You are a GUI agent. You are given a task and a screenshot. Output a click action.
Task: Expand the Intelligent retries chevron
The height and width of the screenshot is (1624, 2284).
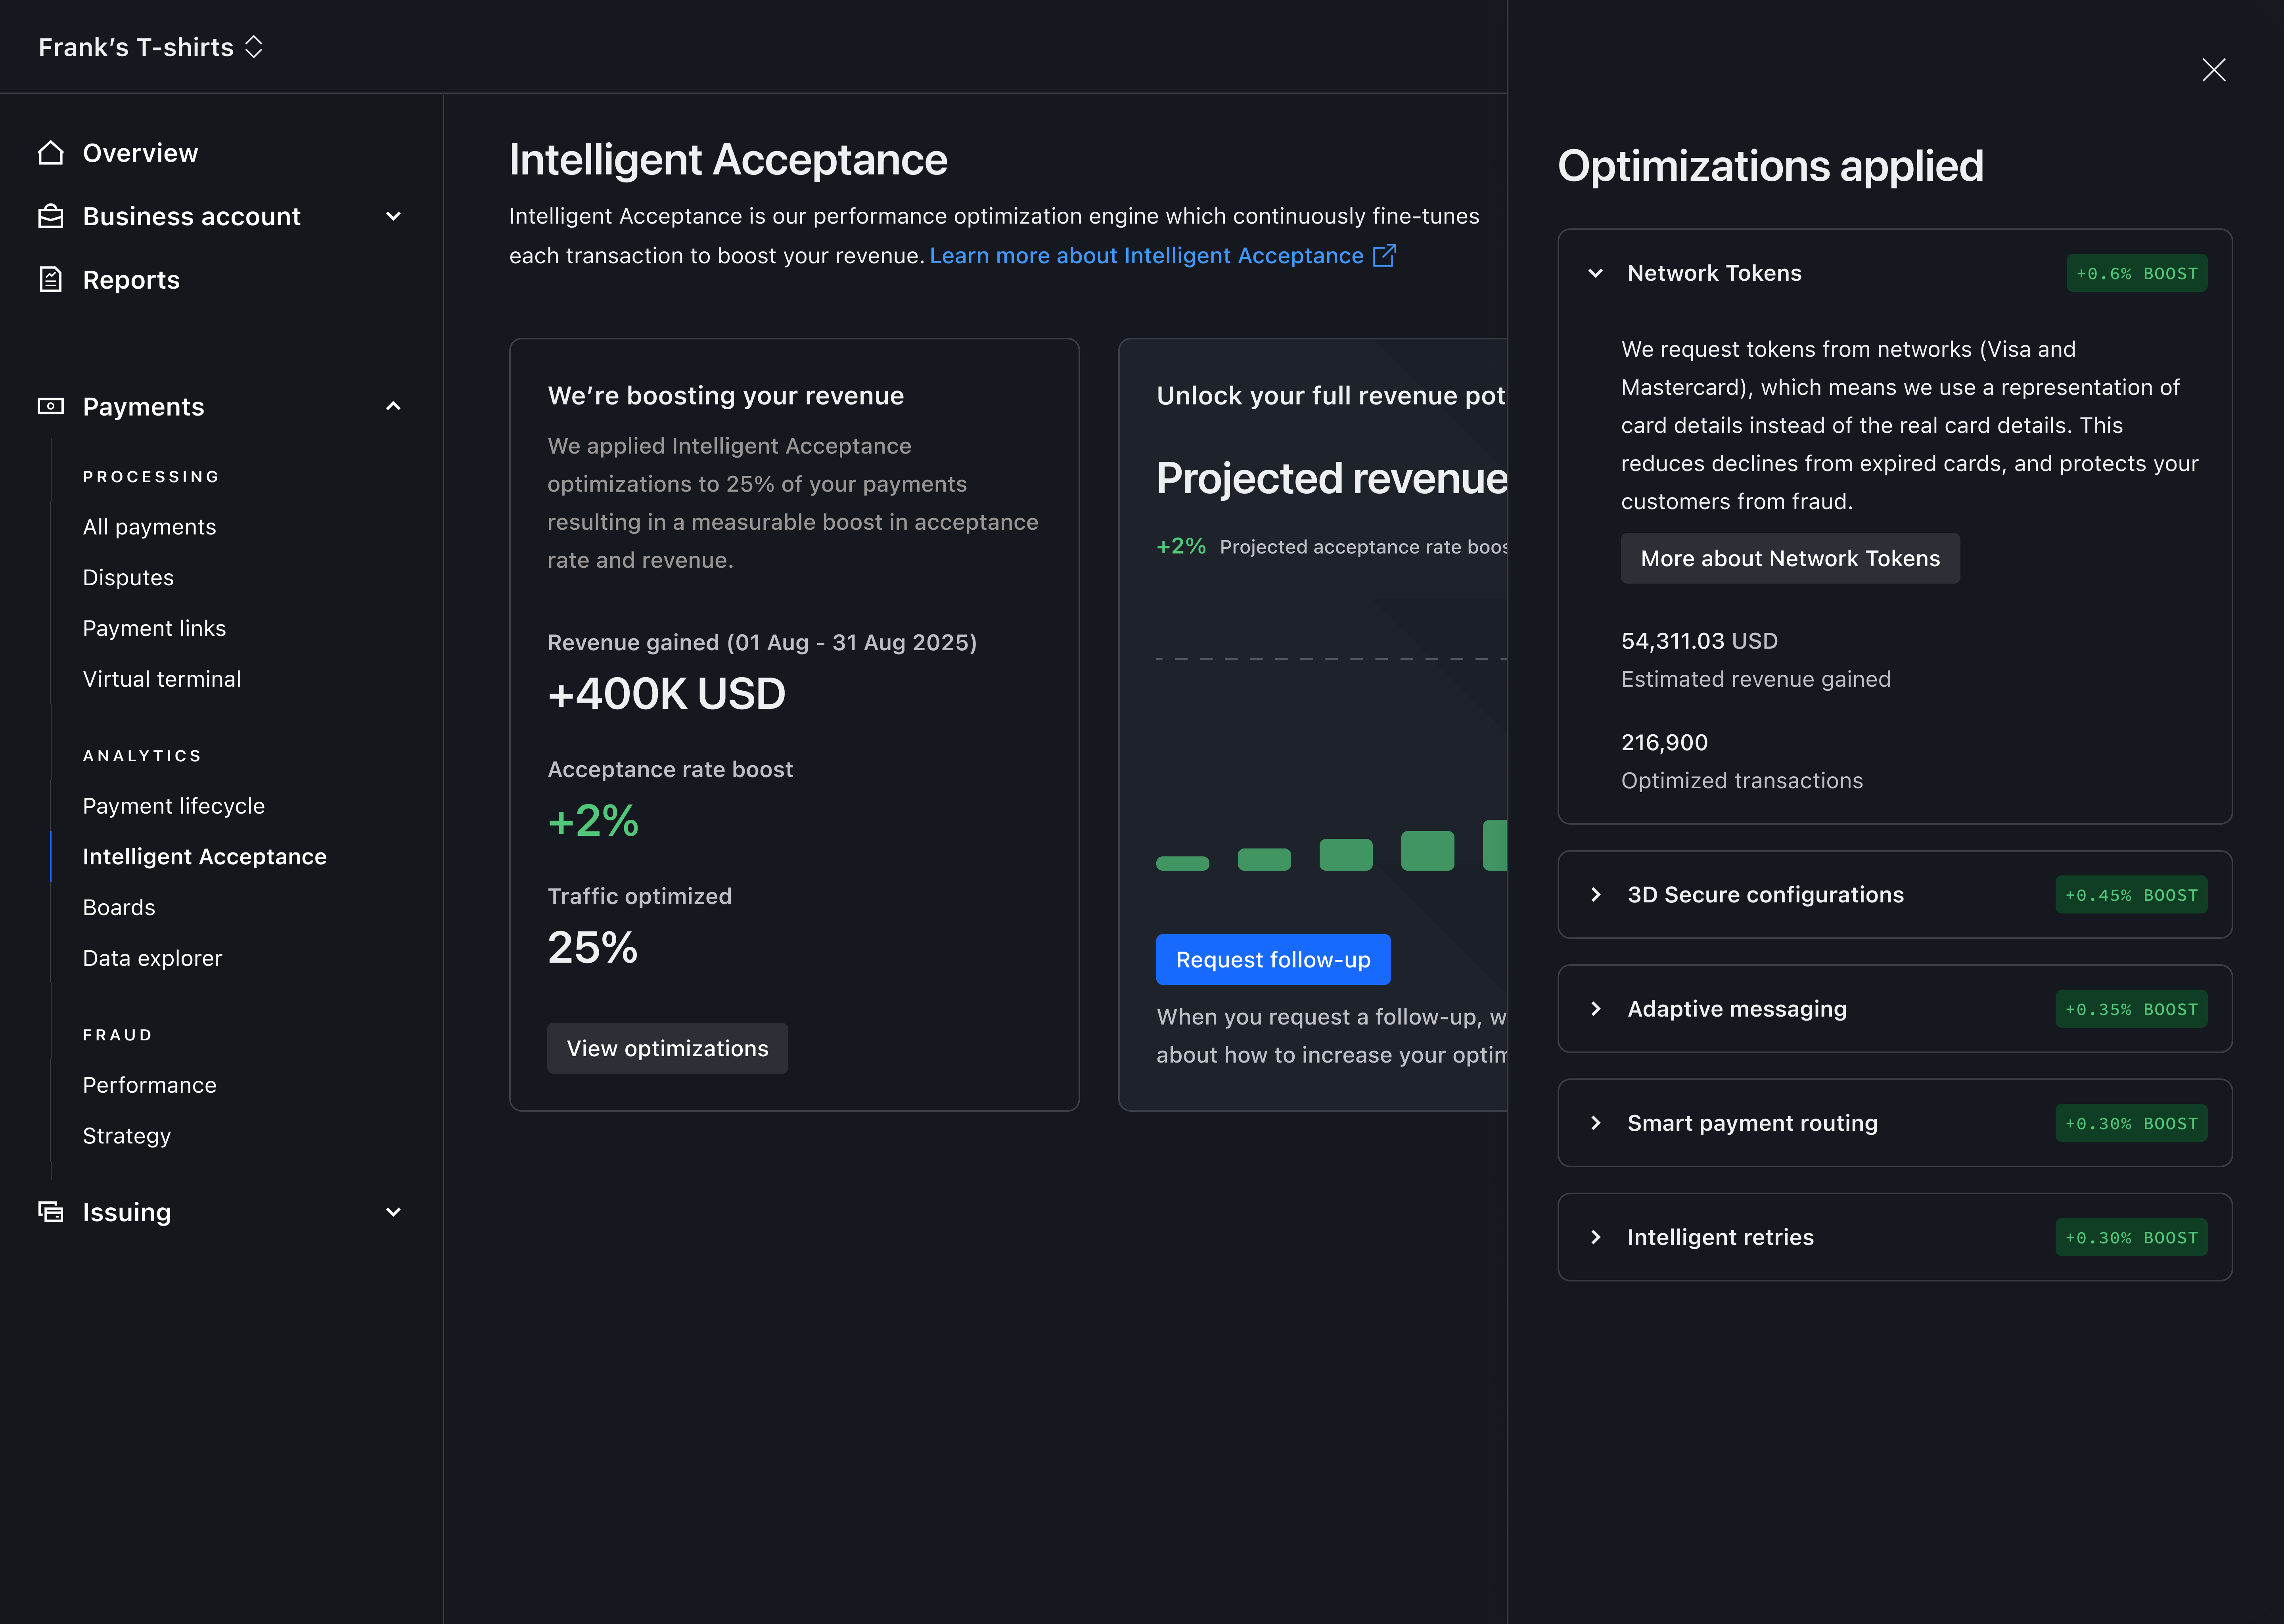click(x=1596, y=1237)
